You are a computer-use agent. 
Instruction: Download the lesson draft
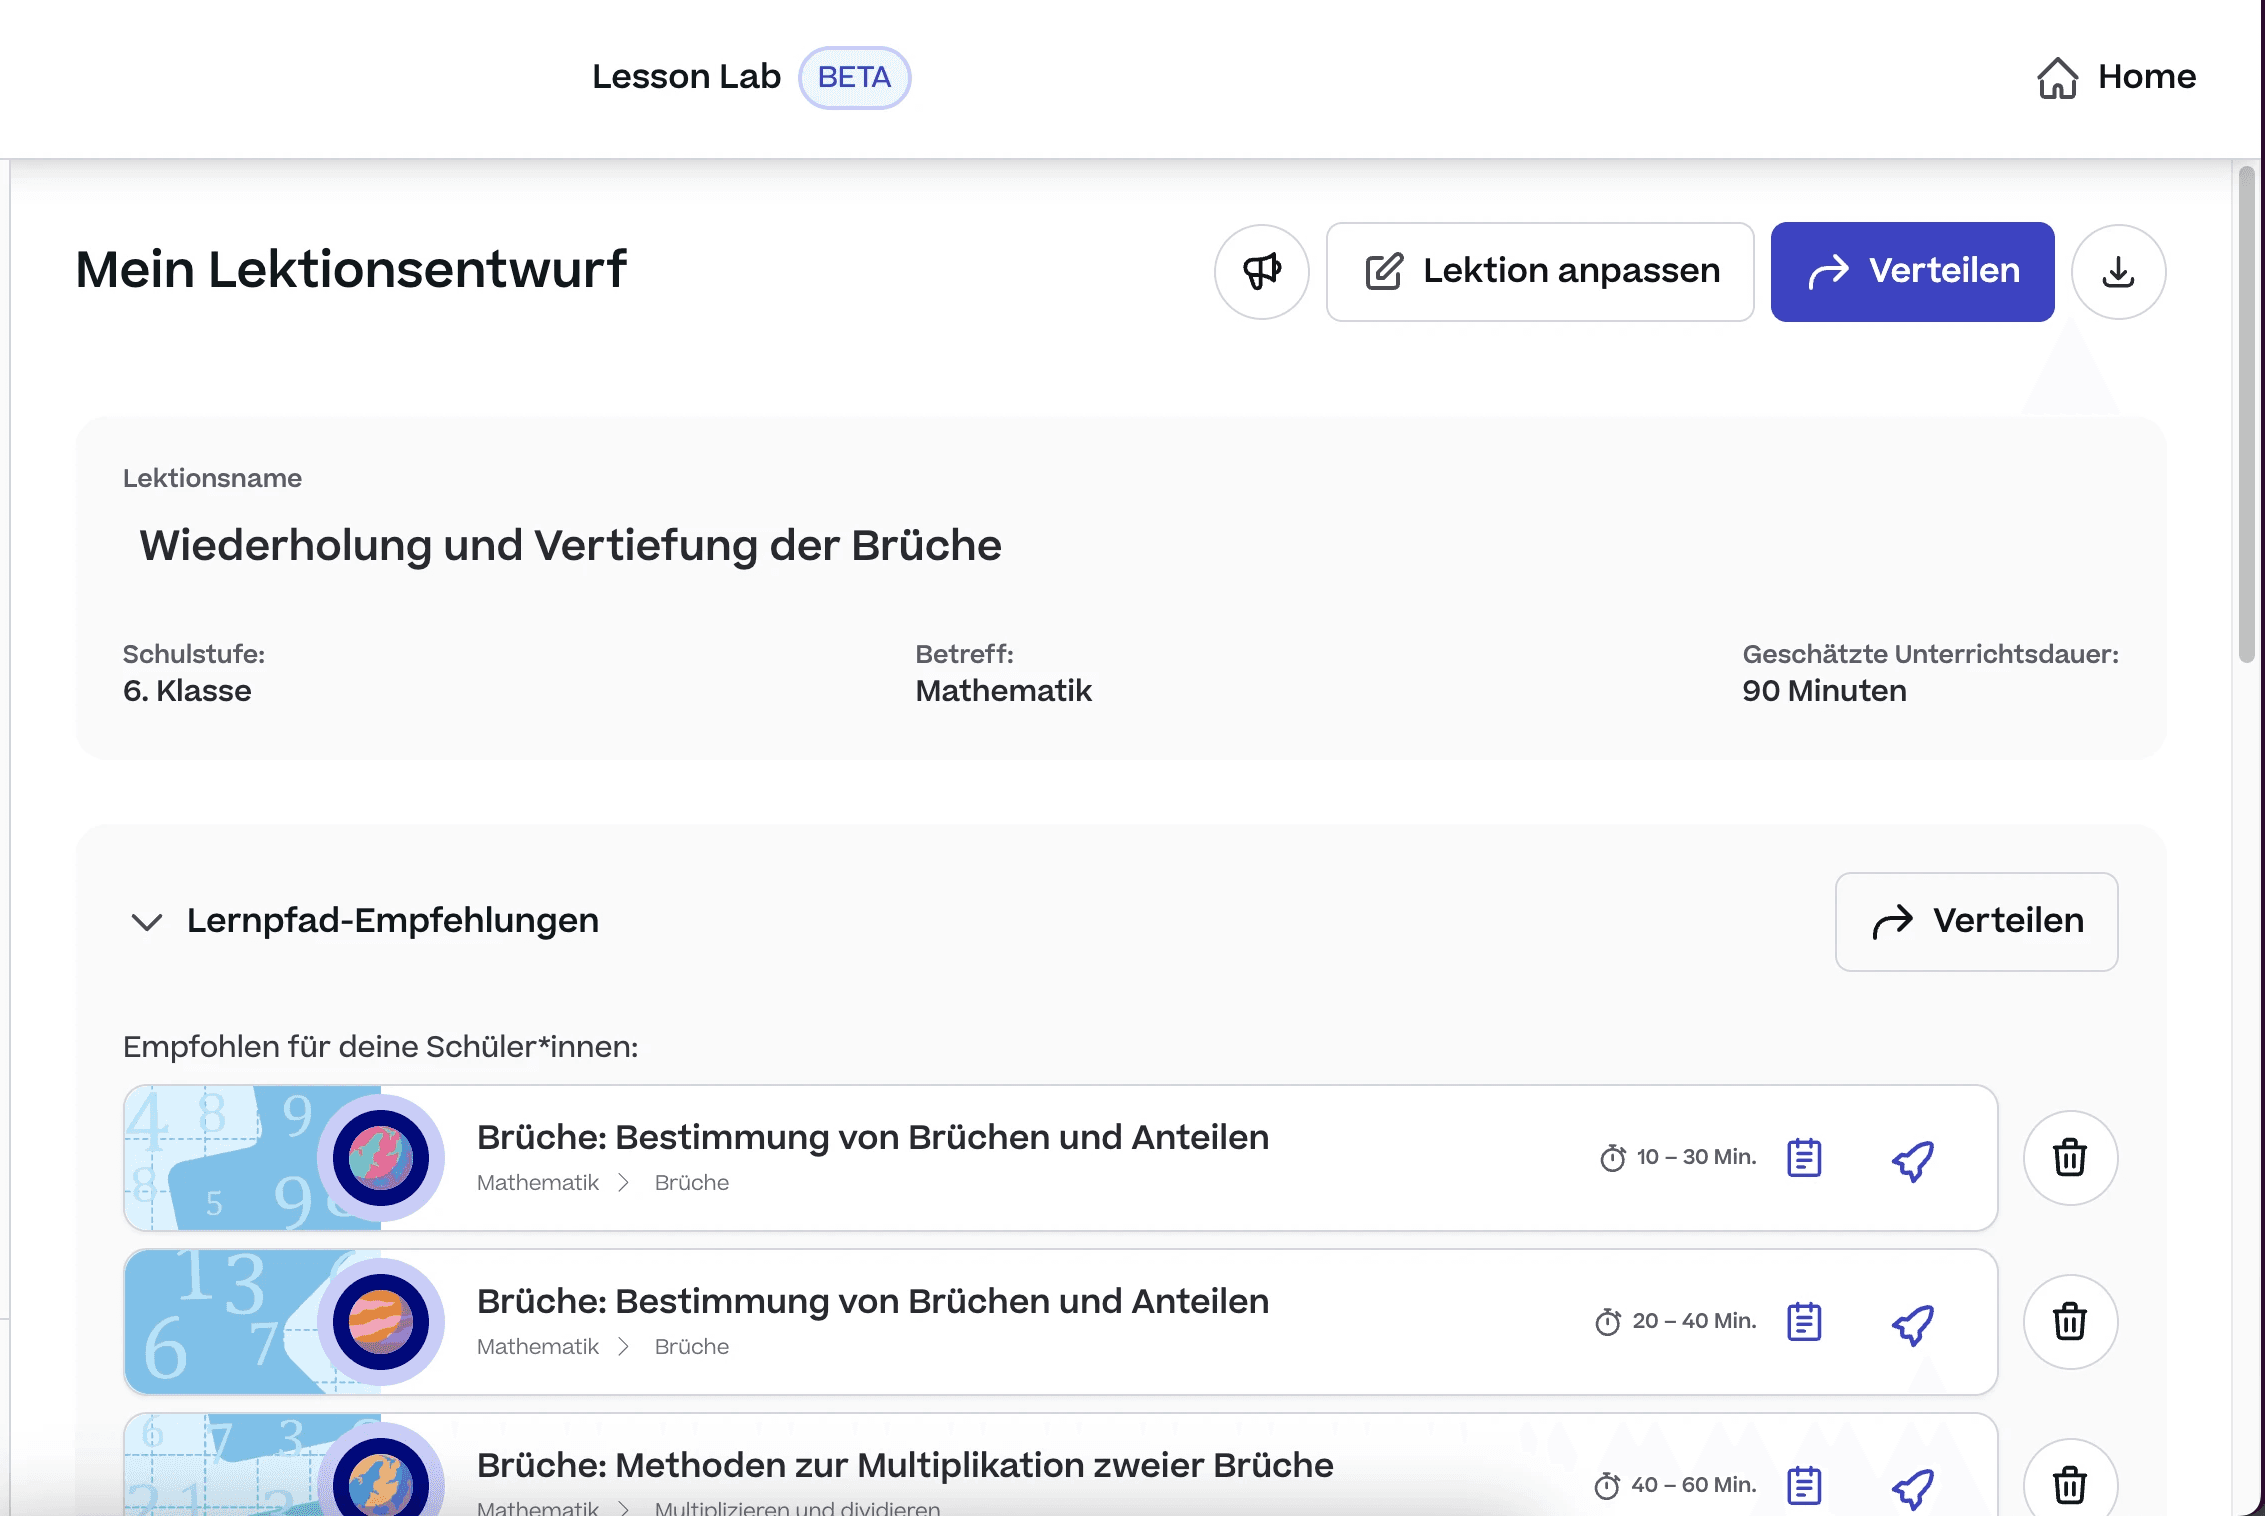coord(2118,272)
